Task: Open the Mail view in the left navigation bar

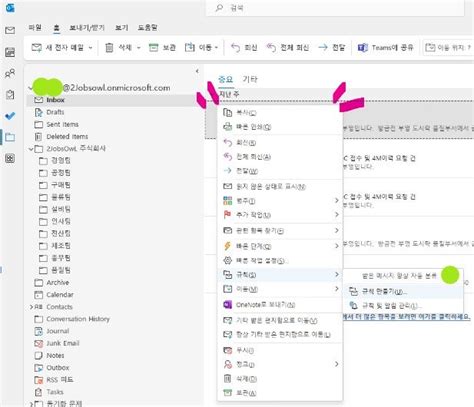Action: pos(10,31)
